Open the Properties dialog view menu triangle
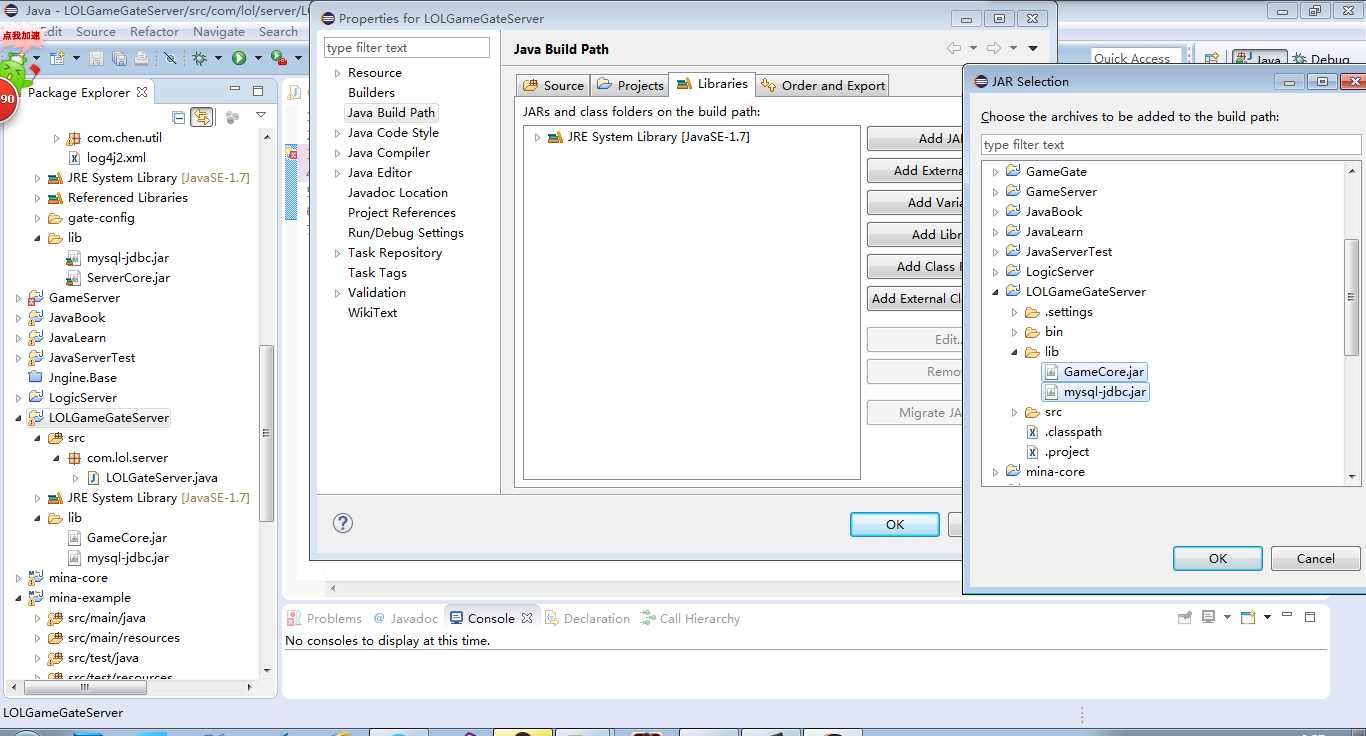This screenshot has width=1366, height=736. coord(1033,48)
